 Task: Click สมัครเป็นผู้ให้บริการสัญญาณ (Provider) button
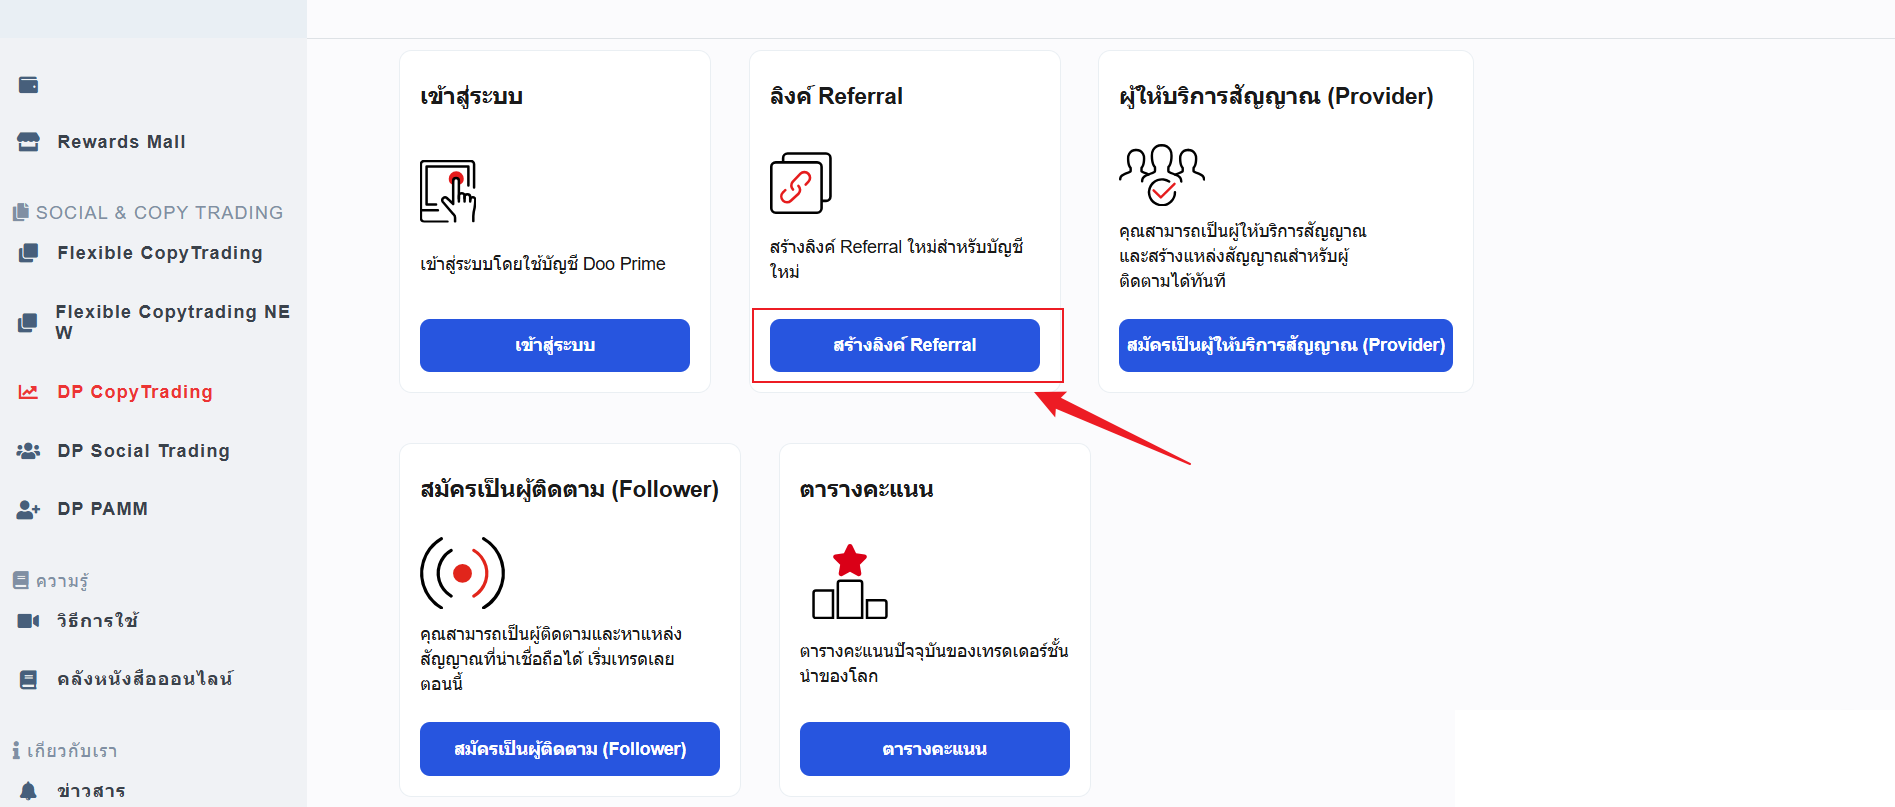coord(1286,345)
